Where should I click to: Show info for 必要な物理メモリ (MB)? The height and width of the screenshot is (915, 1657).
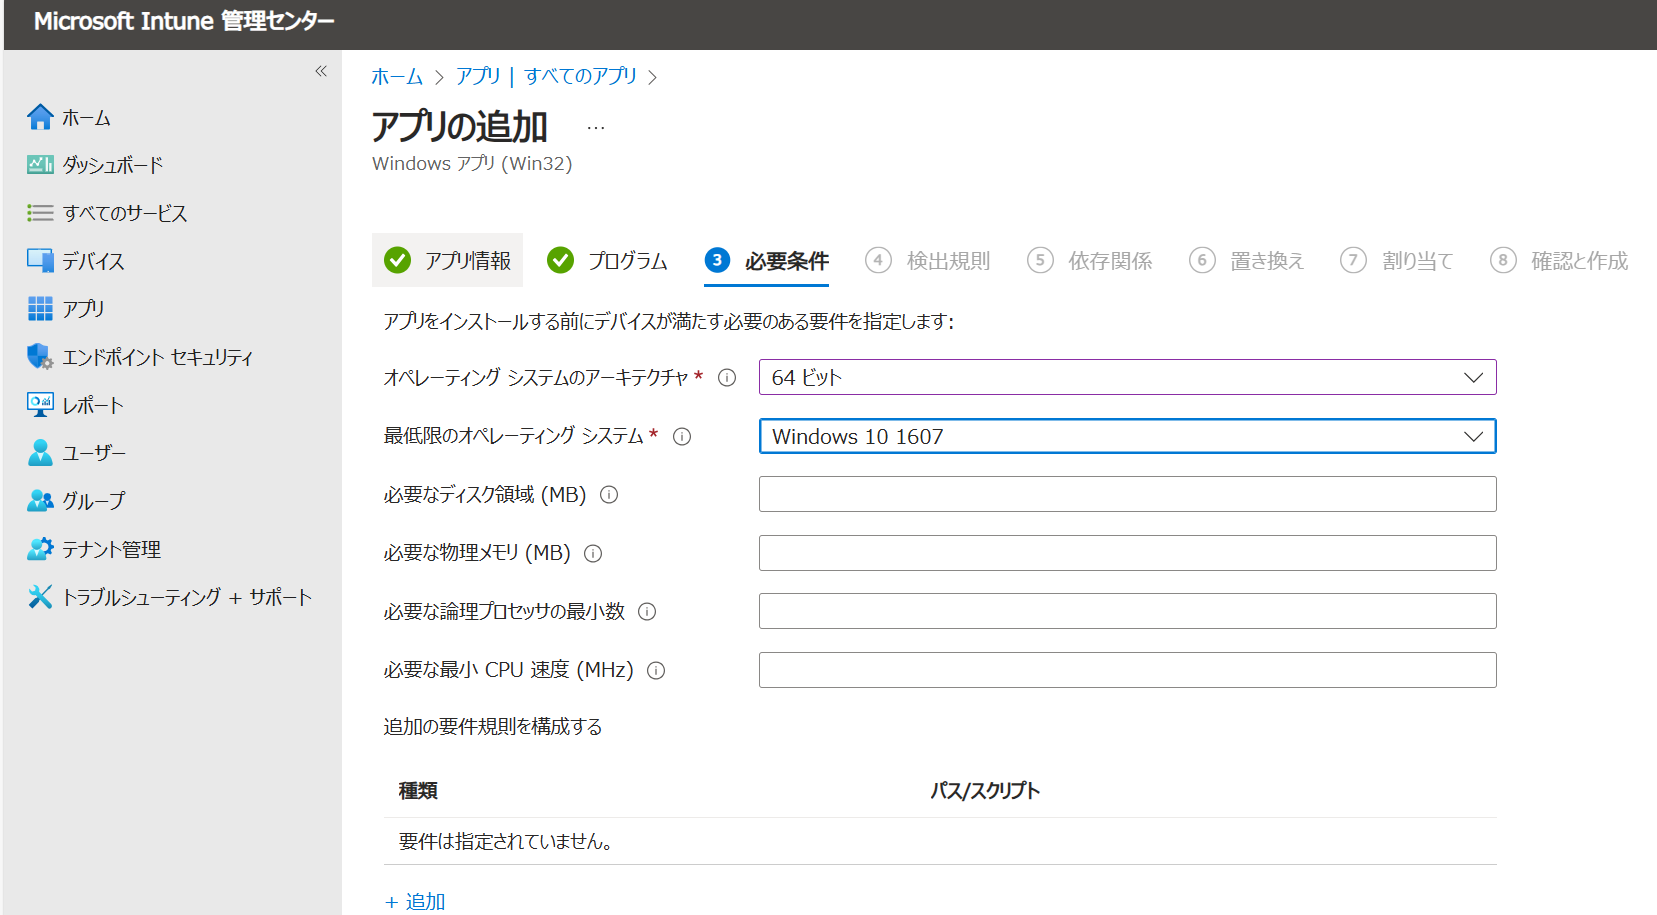pos(593,554)
